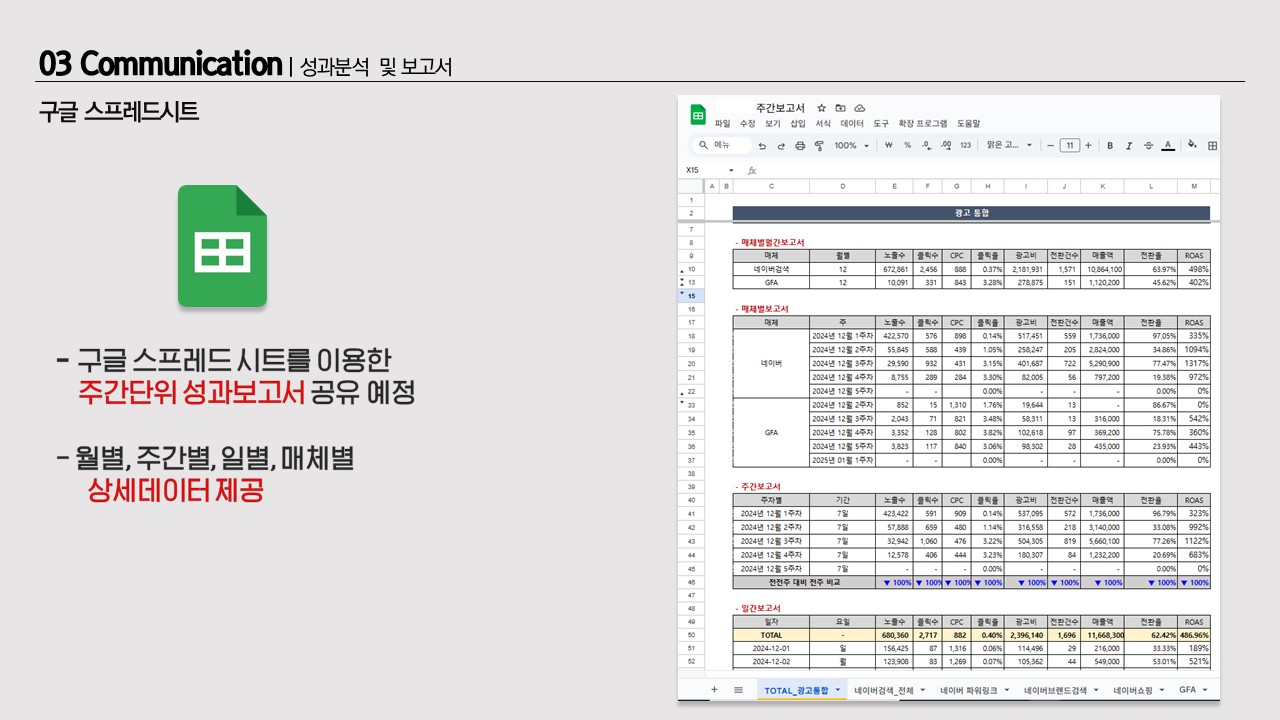Apply percent format
The image size is (1280, 720).
tap(907, 146)
